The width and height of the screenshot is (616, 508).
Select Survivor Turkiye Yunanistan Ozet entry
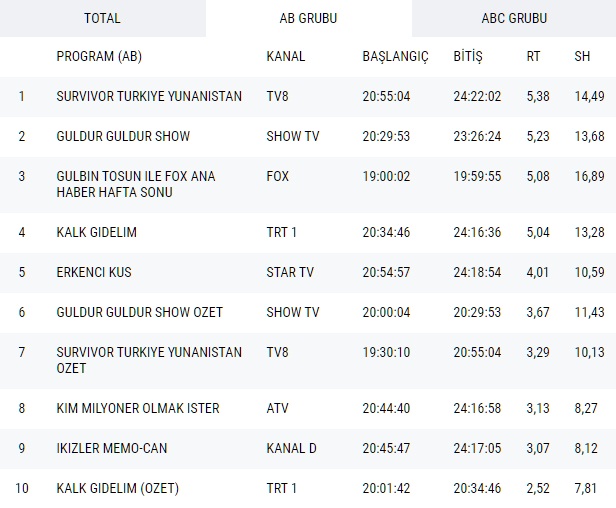(x=149, y=360)
